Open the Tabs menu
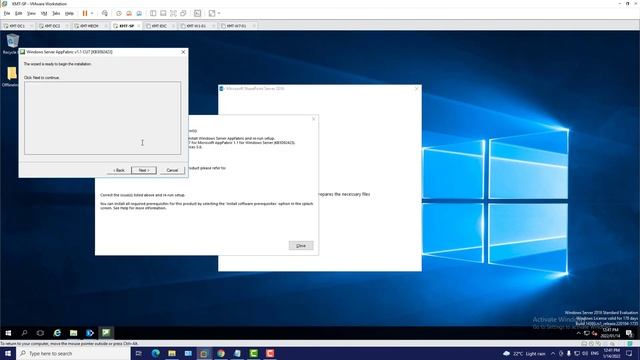 (x=56, y=13)
